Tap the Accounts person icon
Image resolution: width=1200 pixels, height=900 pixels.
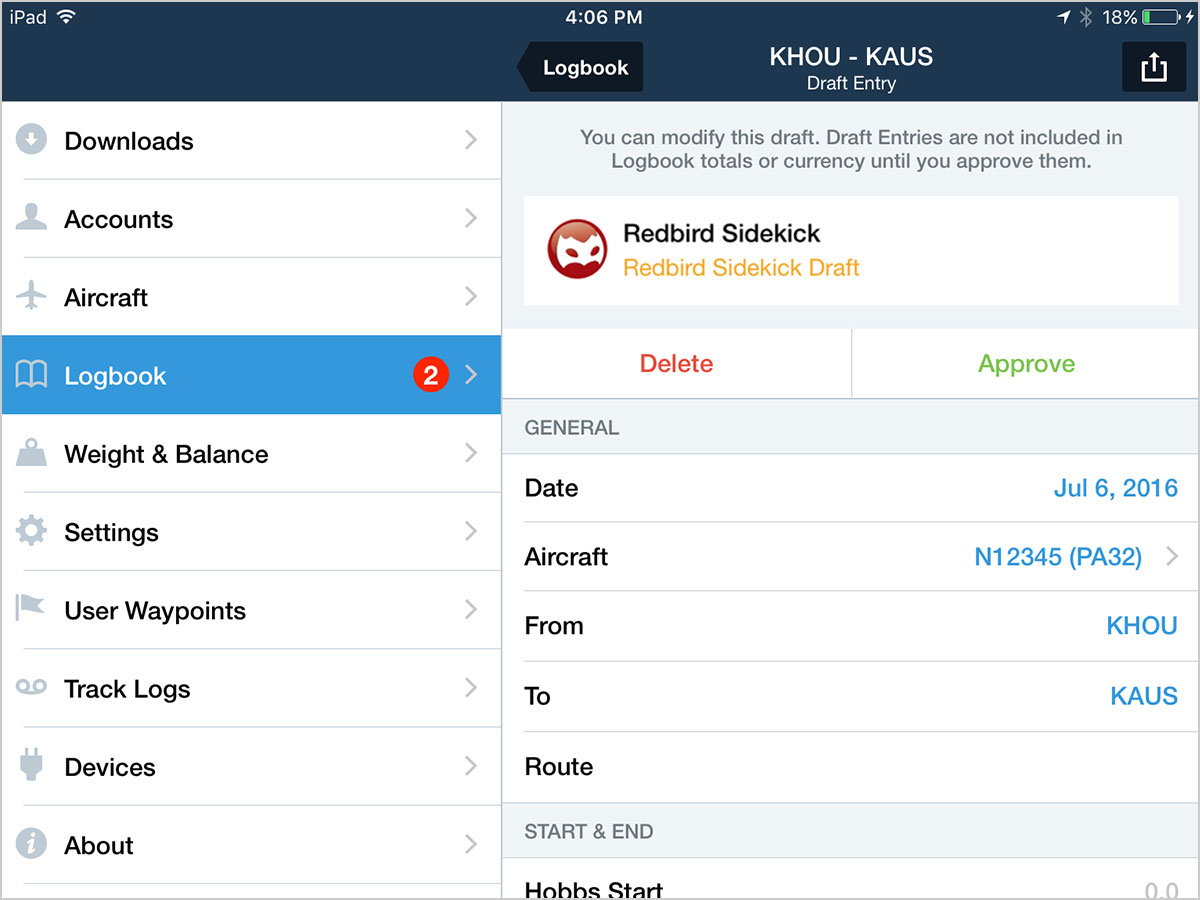click(31, 218)
